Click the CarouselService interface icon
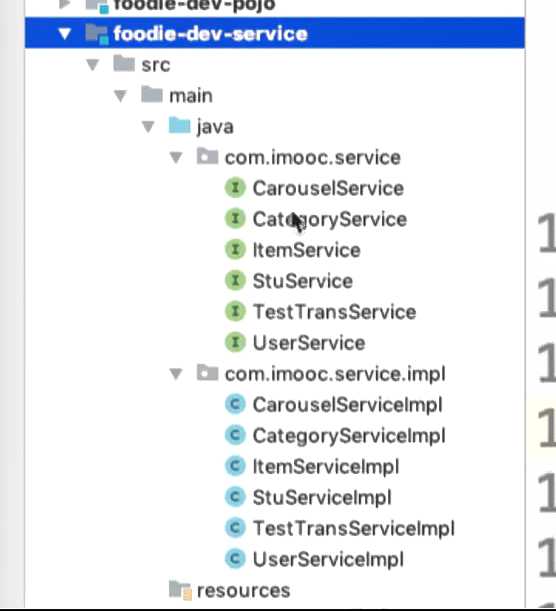This screenshot has height=611, width=556. tap(235, 188)
